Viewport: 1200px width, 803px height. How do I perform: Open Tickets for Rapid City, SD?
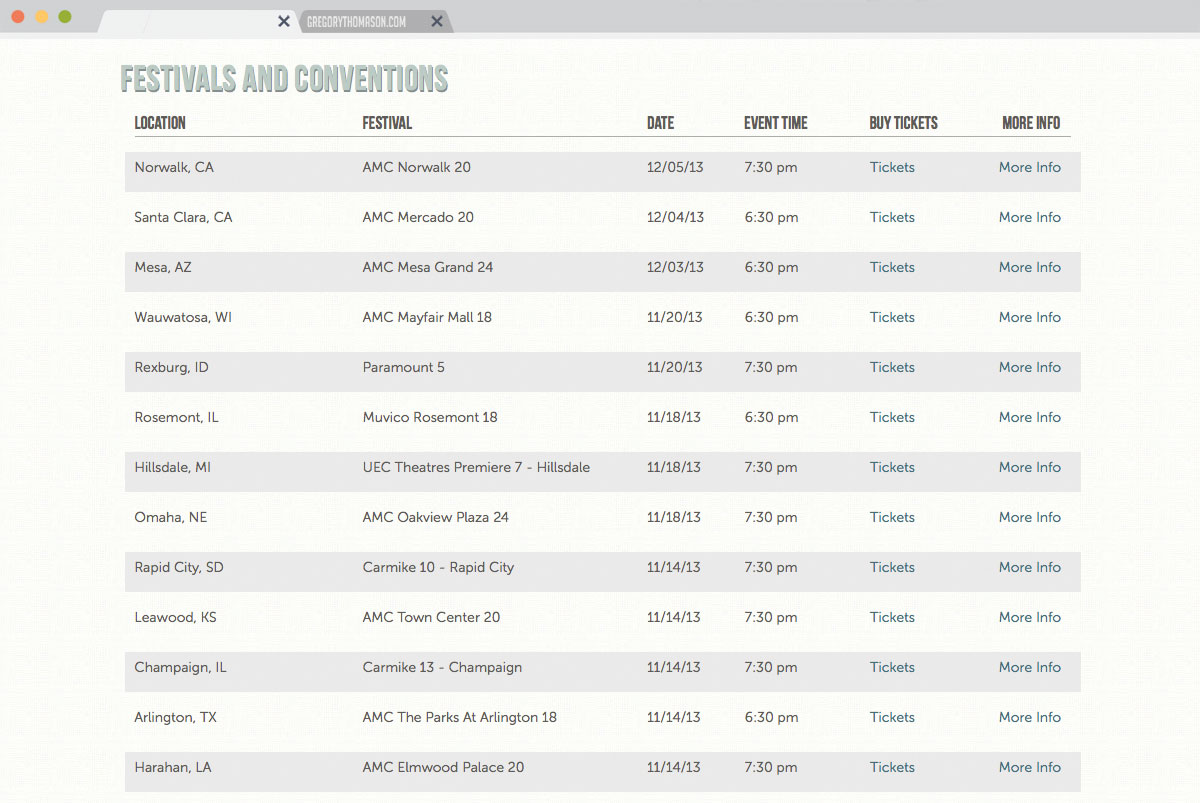[x=892, y=567]
